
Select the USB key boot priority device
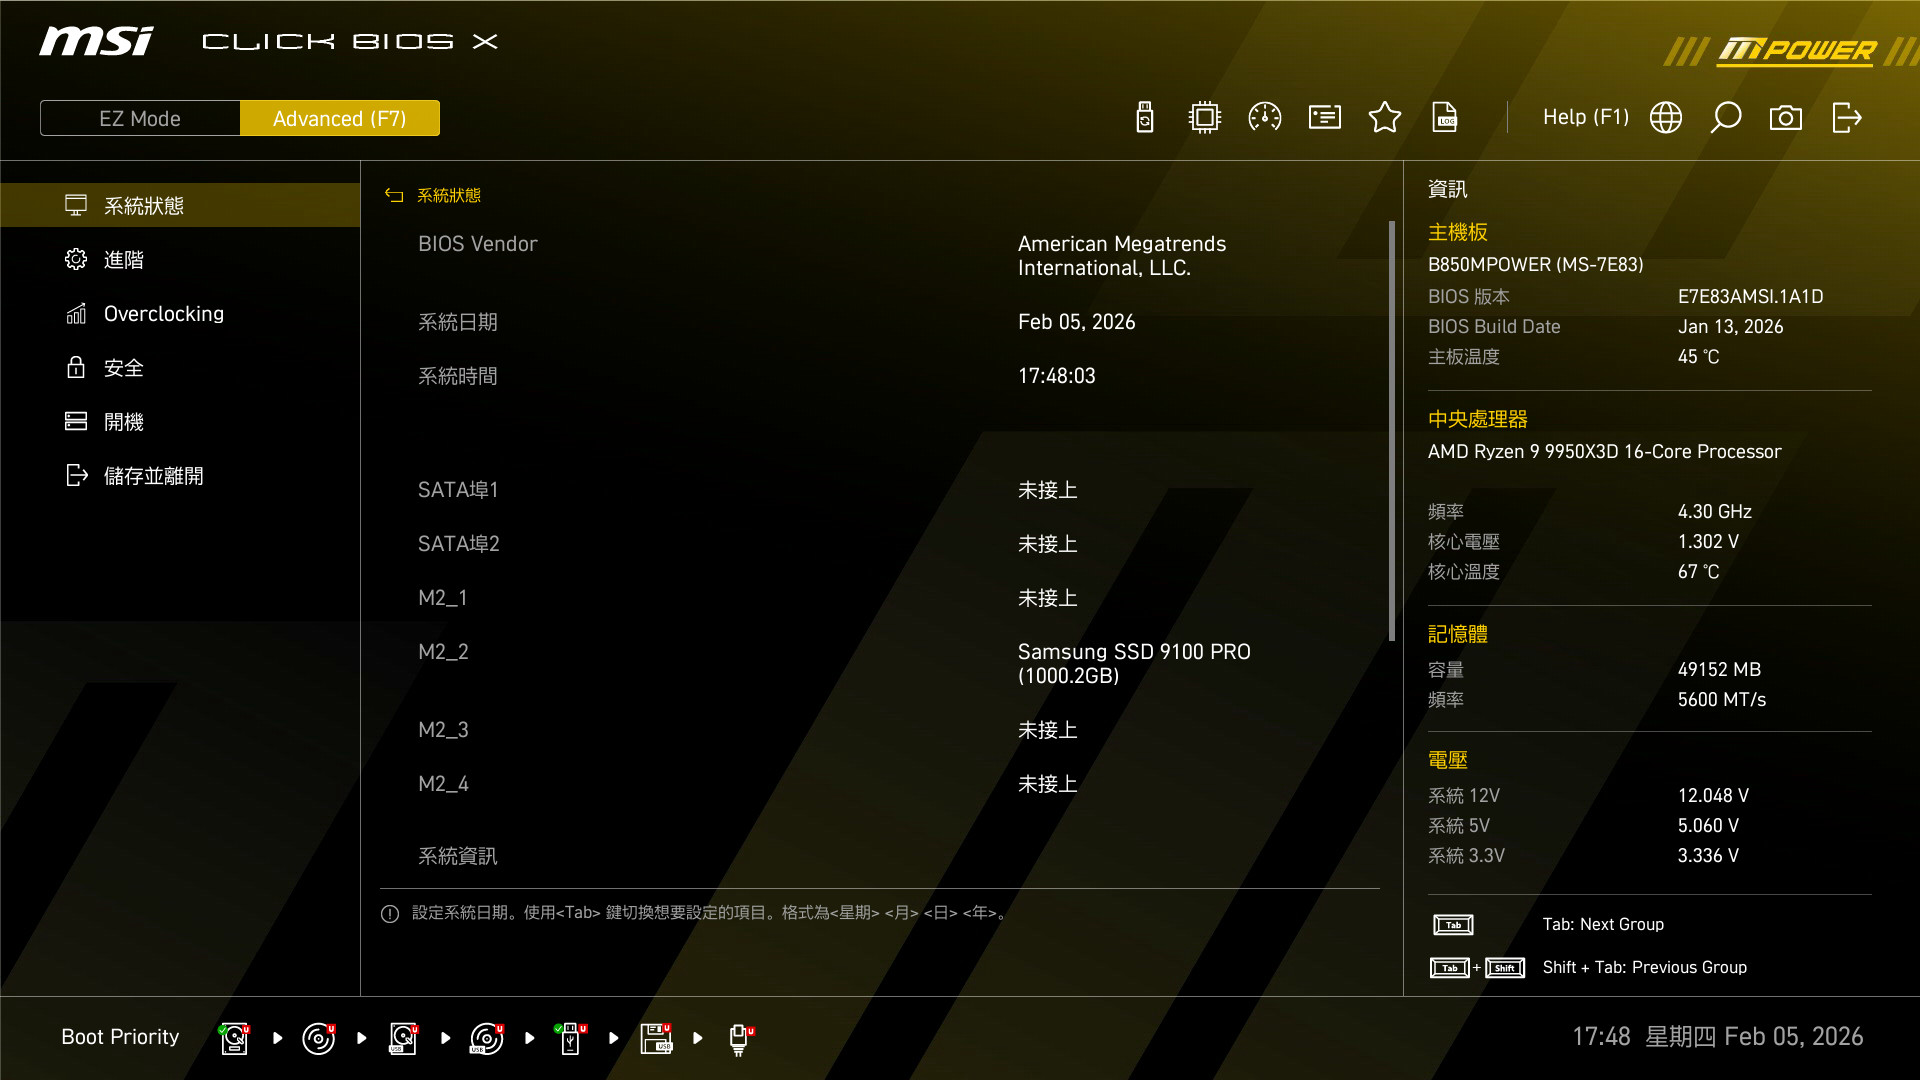570,1038
